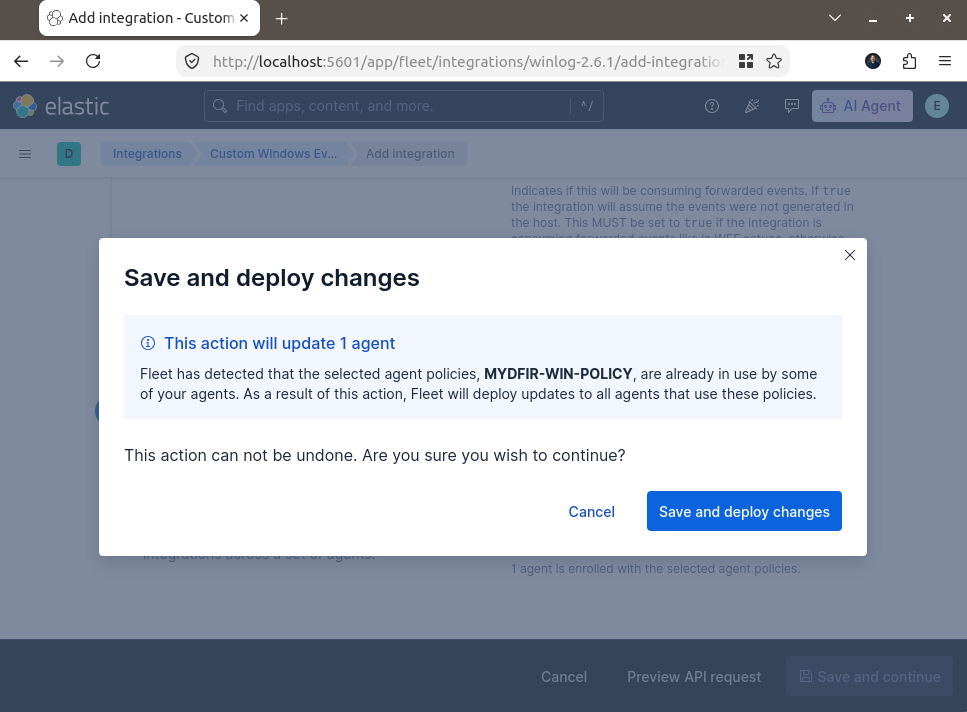967x712 pixels.
Task: Bookmark this page with the star
Action: tap(774, 61)
